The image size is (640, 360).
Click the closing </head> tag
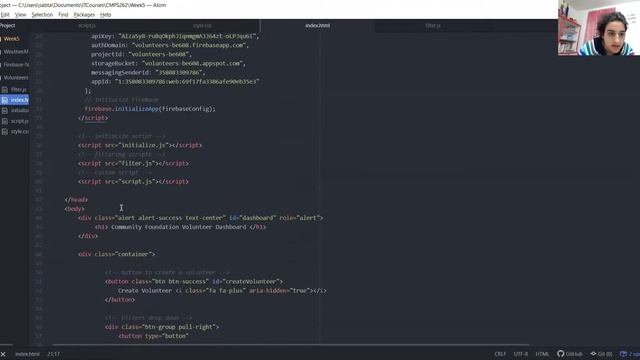pyautogui.click(x=76, y=200)
